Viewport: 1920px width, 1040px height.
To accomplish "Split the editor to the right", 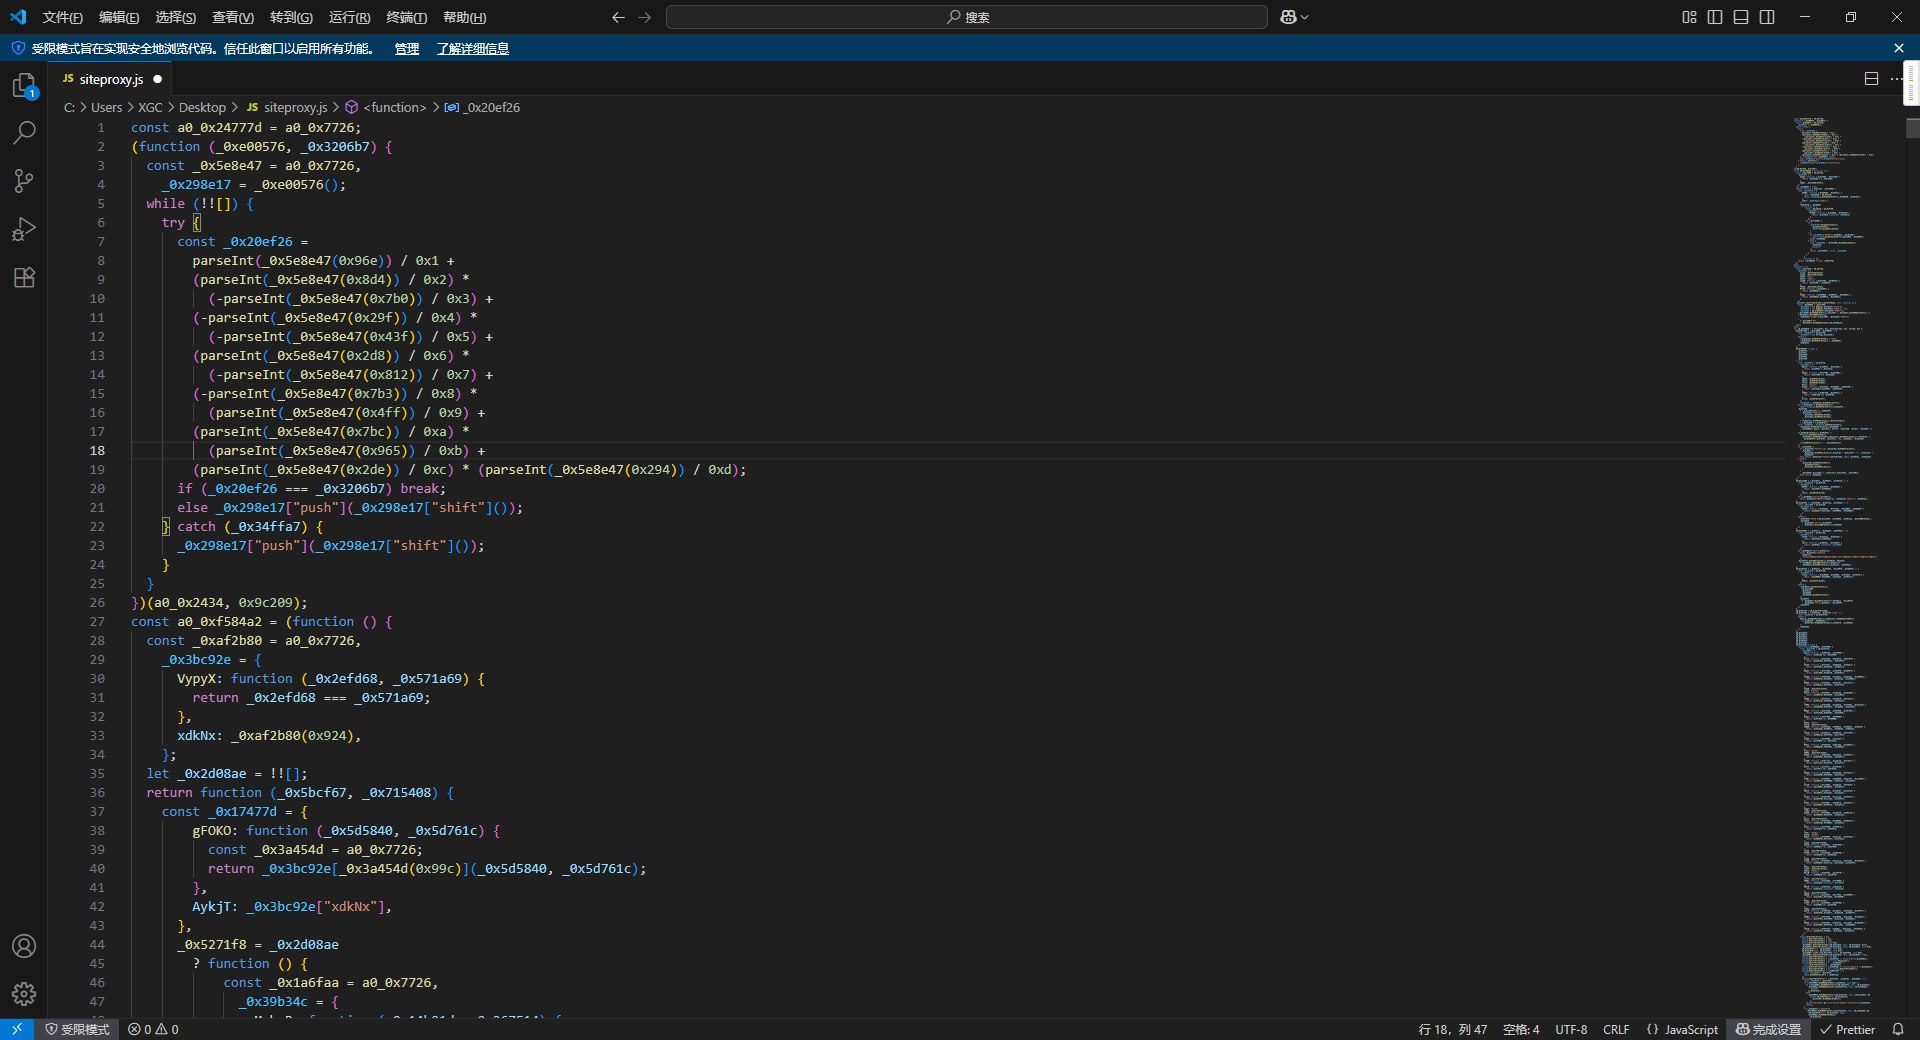I will click(1871, 79).
